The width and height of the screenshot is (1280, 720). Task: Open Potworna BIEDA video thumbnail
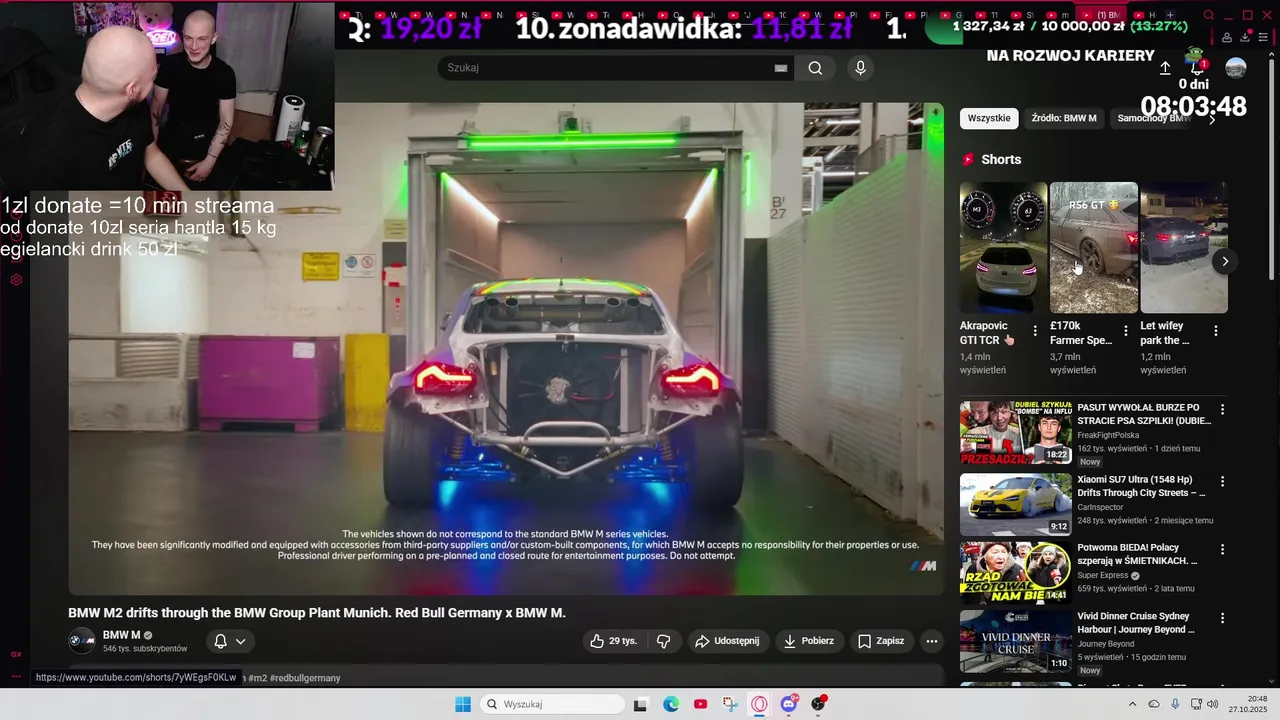1016,573
